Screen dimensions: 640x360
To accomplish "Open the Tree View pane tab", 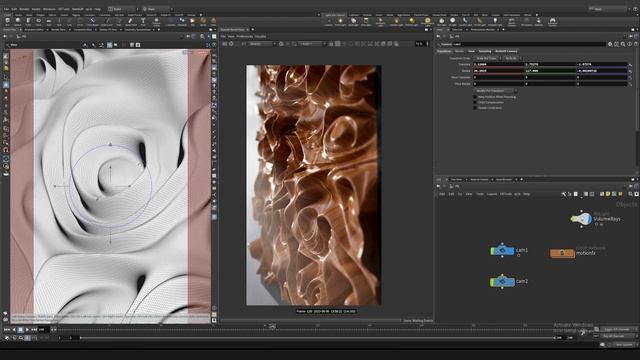I will click(456, 179).
